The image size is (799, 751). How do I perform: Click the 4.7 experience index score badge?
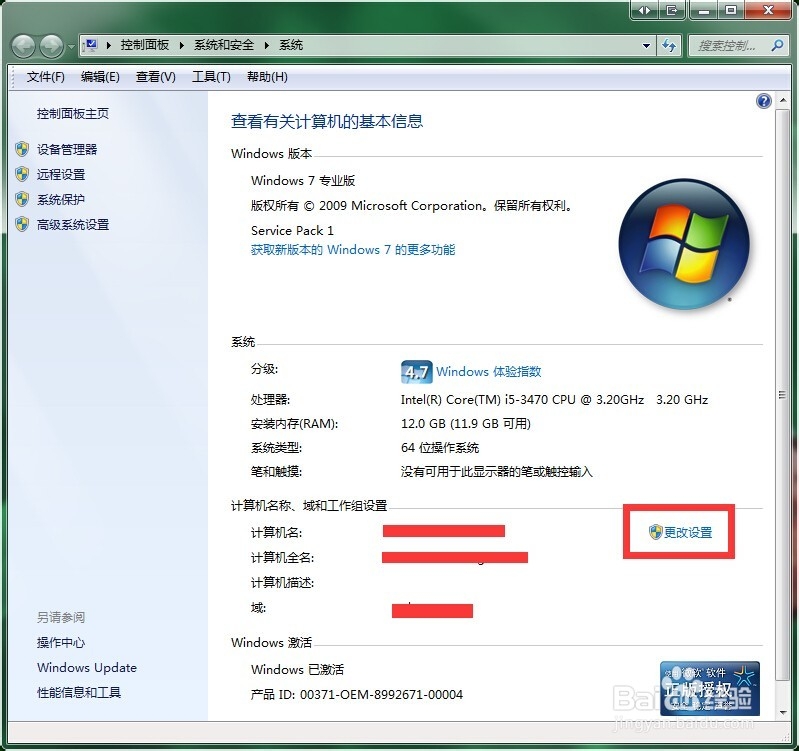pyautogui.click(x=416, y=371)
